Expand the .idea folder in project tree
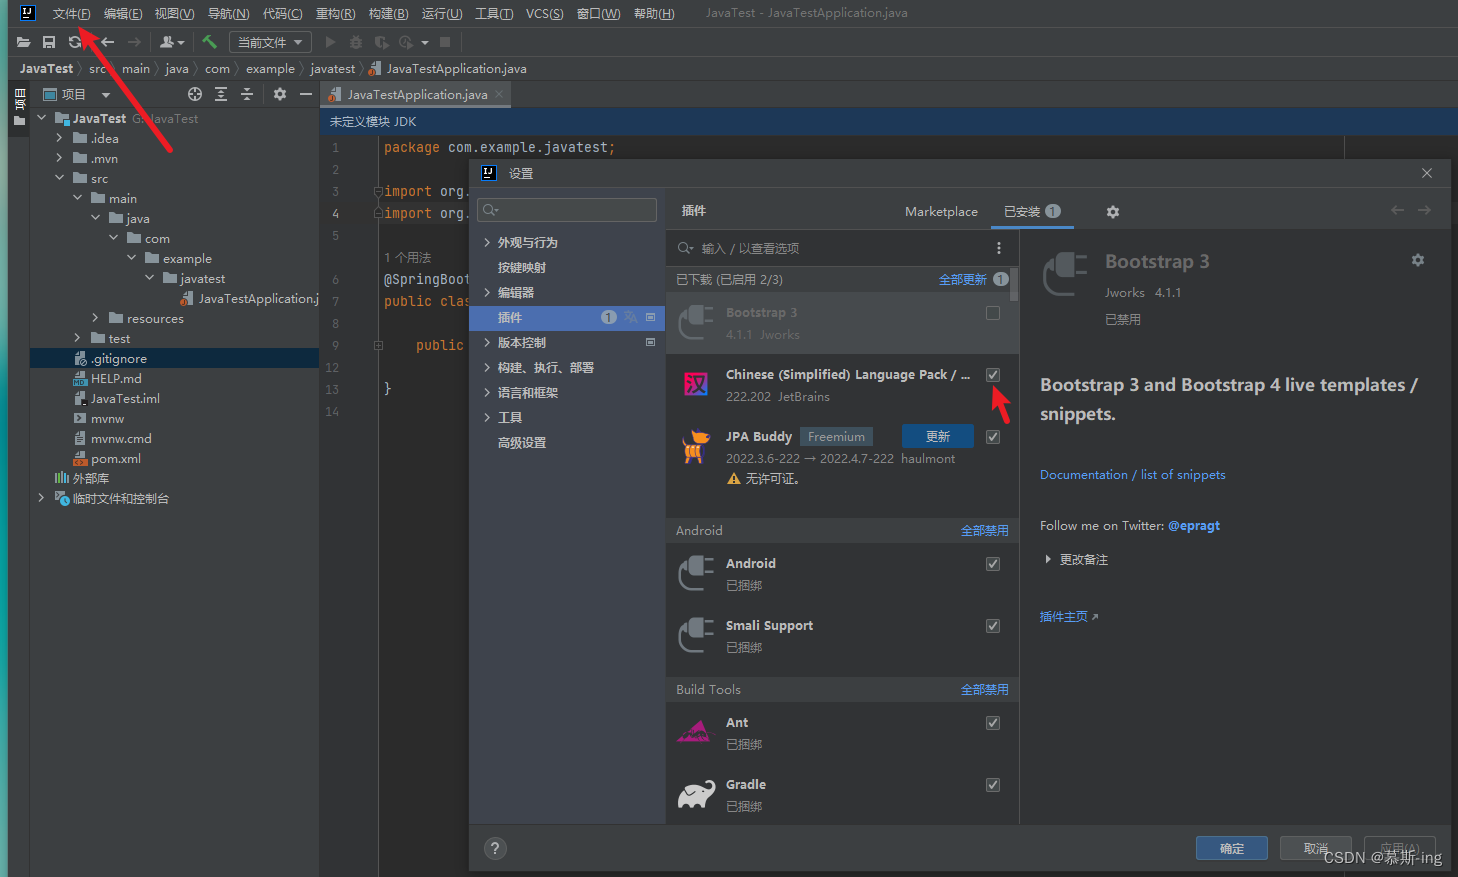Viewport: 1458px width, 877px height. point(59,138)
